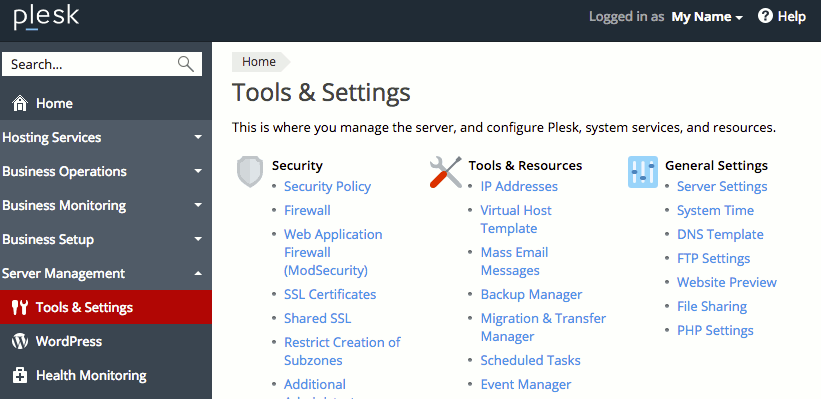
Task: Click the Health Monitoring medkit icon
Action: 20,375
